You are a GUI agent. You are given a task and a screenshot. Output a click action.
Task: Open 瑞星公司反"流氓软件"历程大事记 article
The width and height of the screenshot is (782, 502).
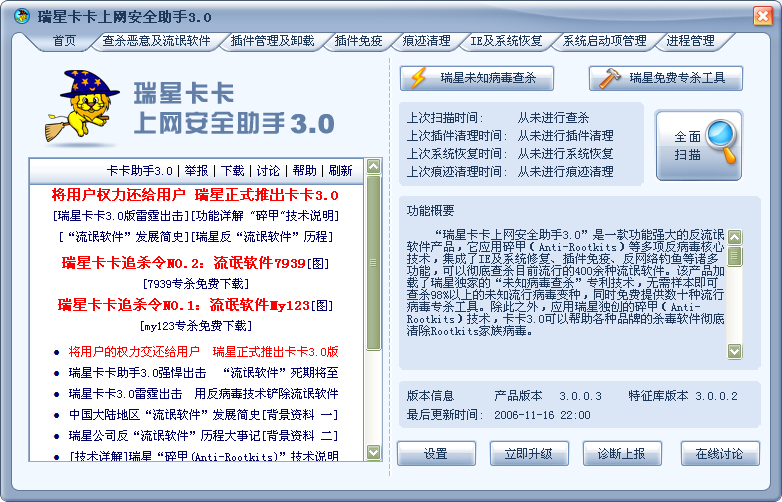pos(203,436)
